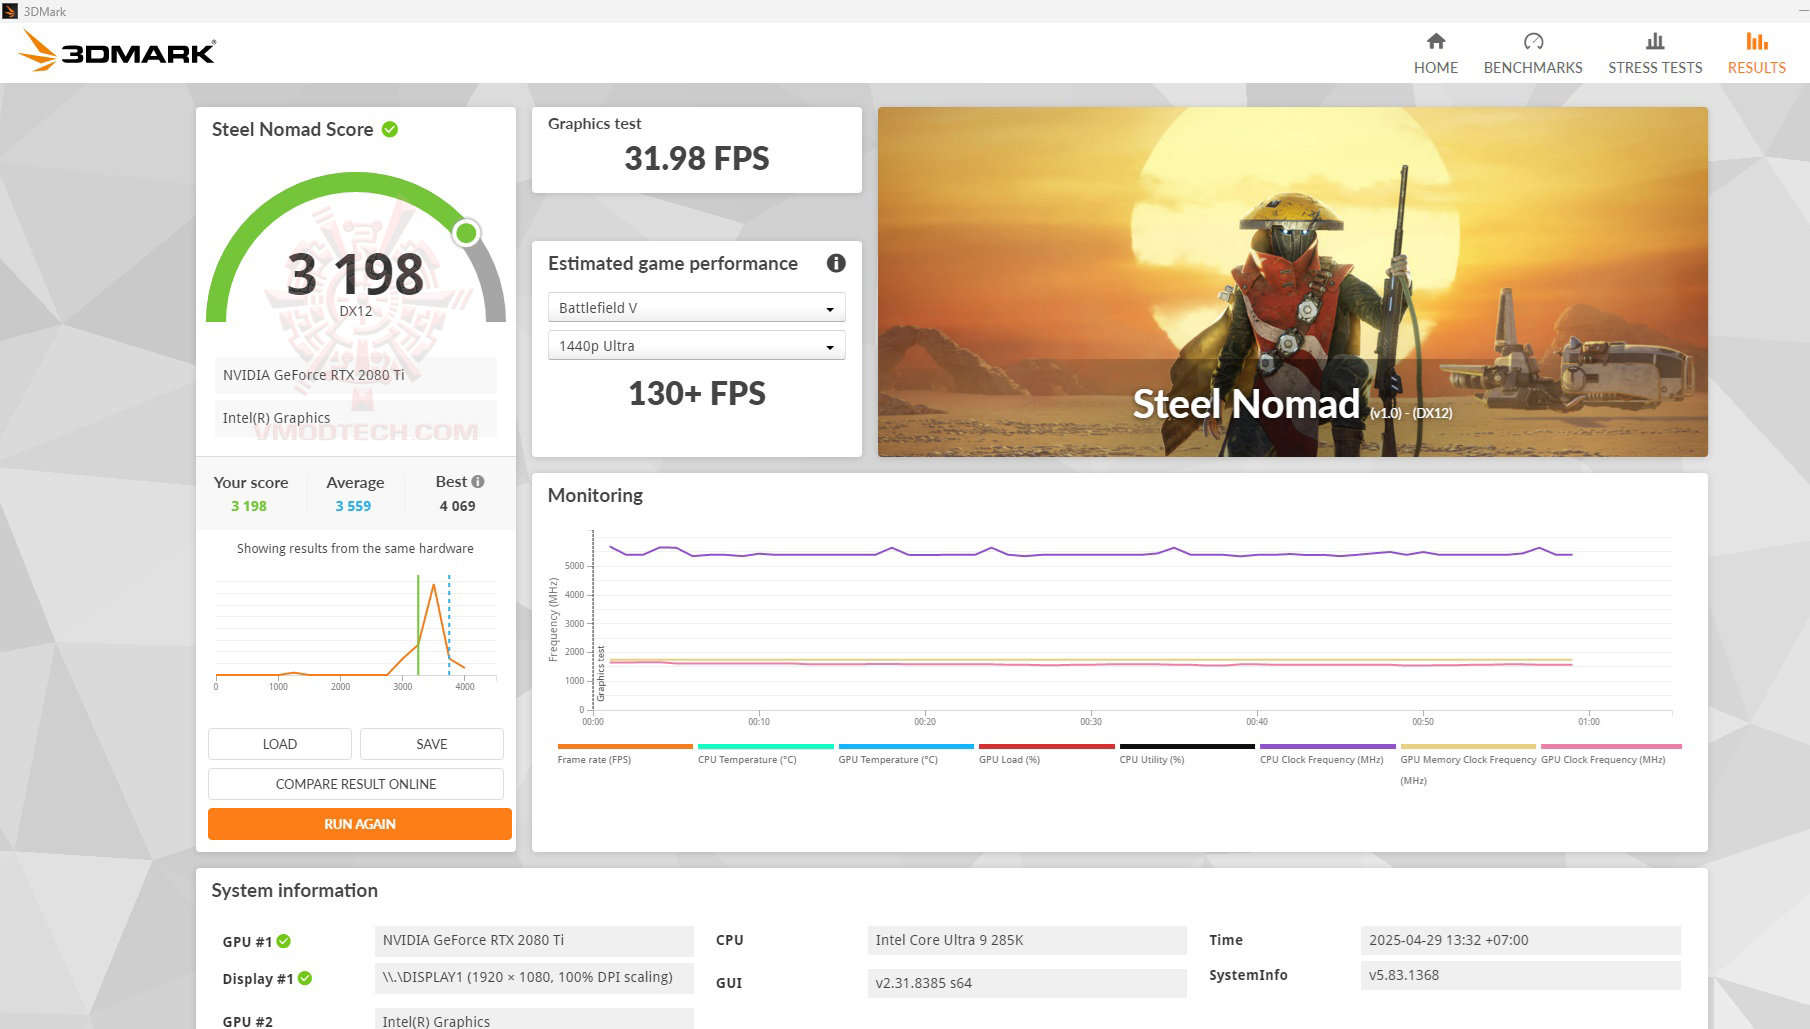Open Stress Tests via the bar chart icon
1810x1029 pixels.
pyautogui.click(x=1654, y=42)
